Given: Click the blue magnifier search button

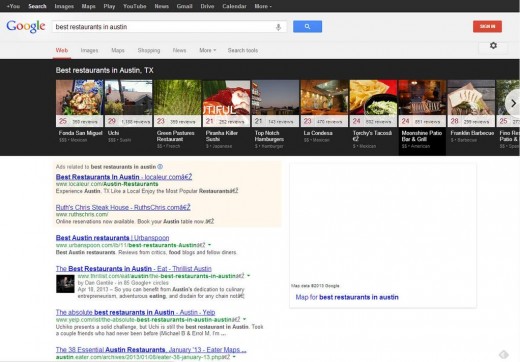Looking at the screenshot, I should tap(307, 27).
